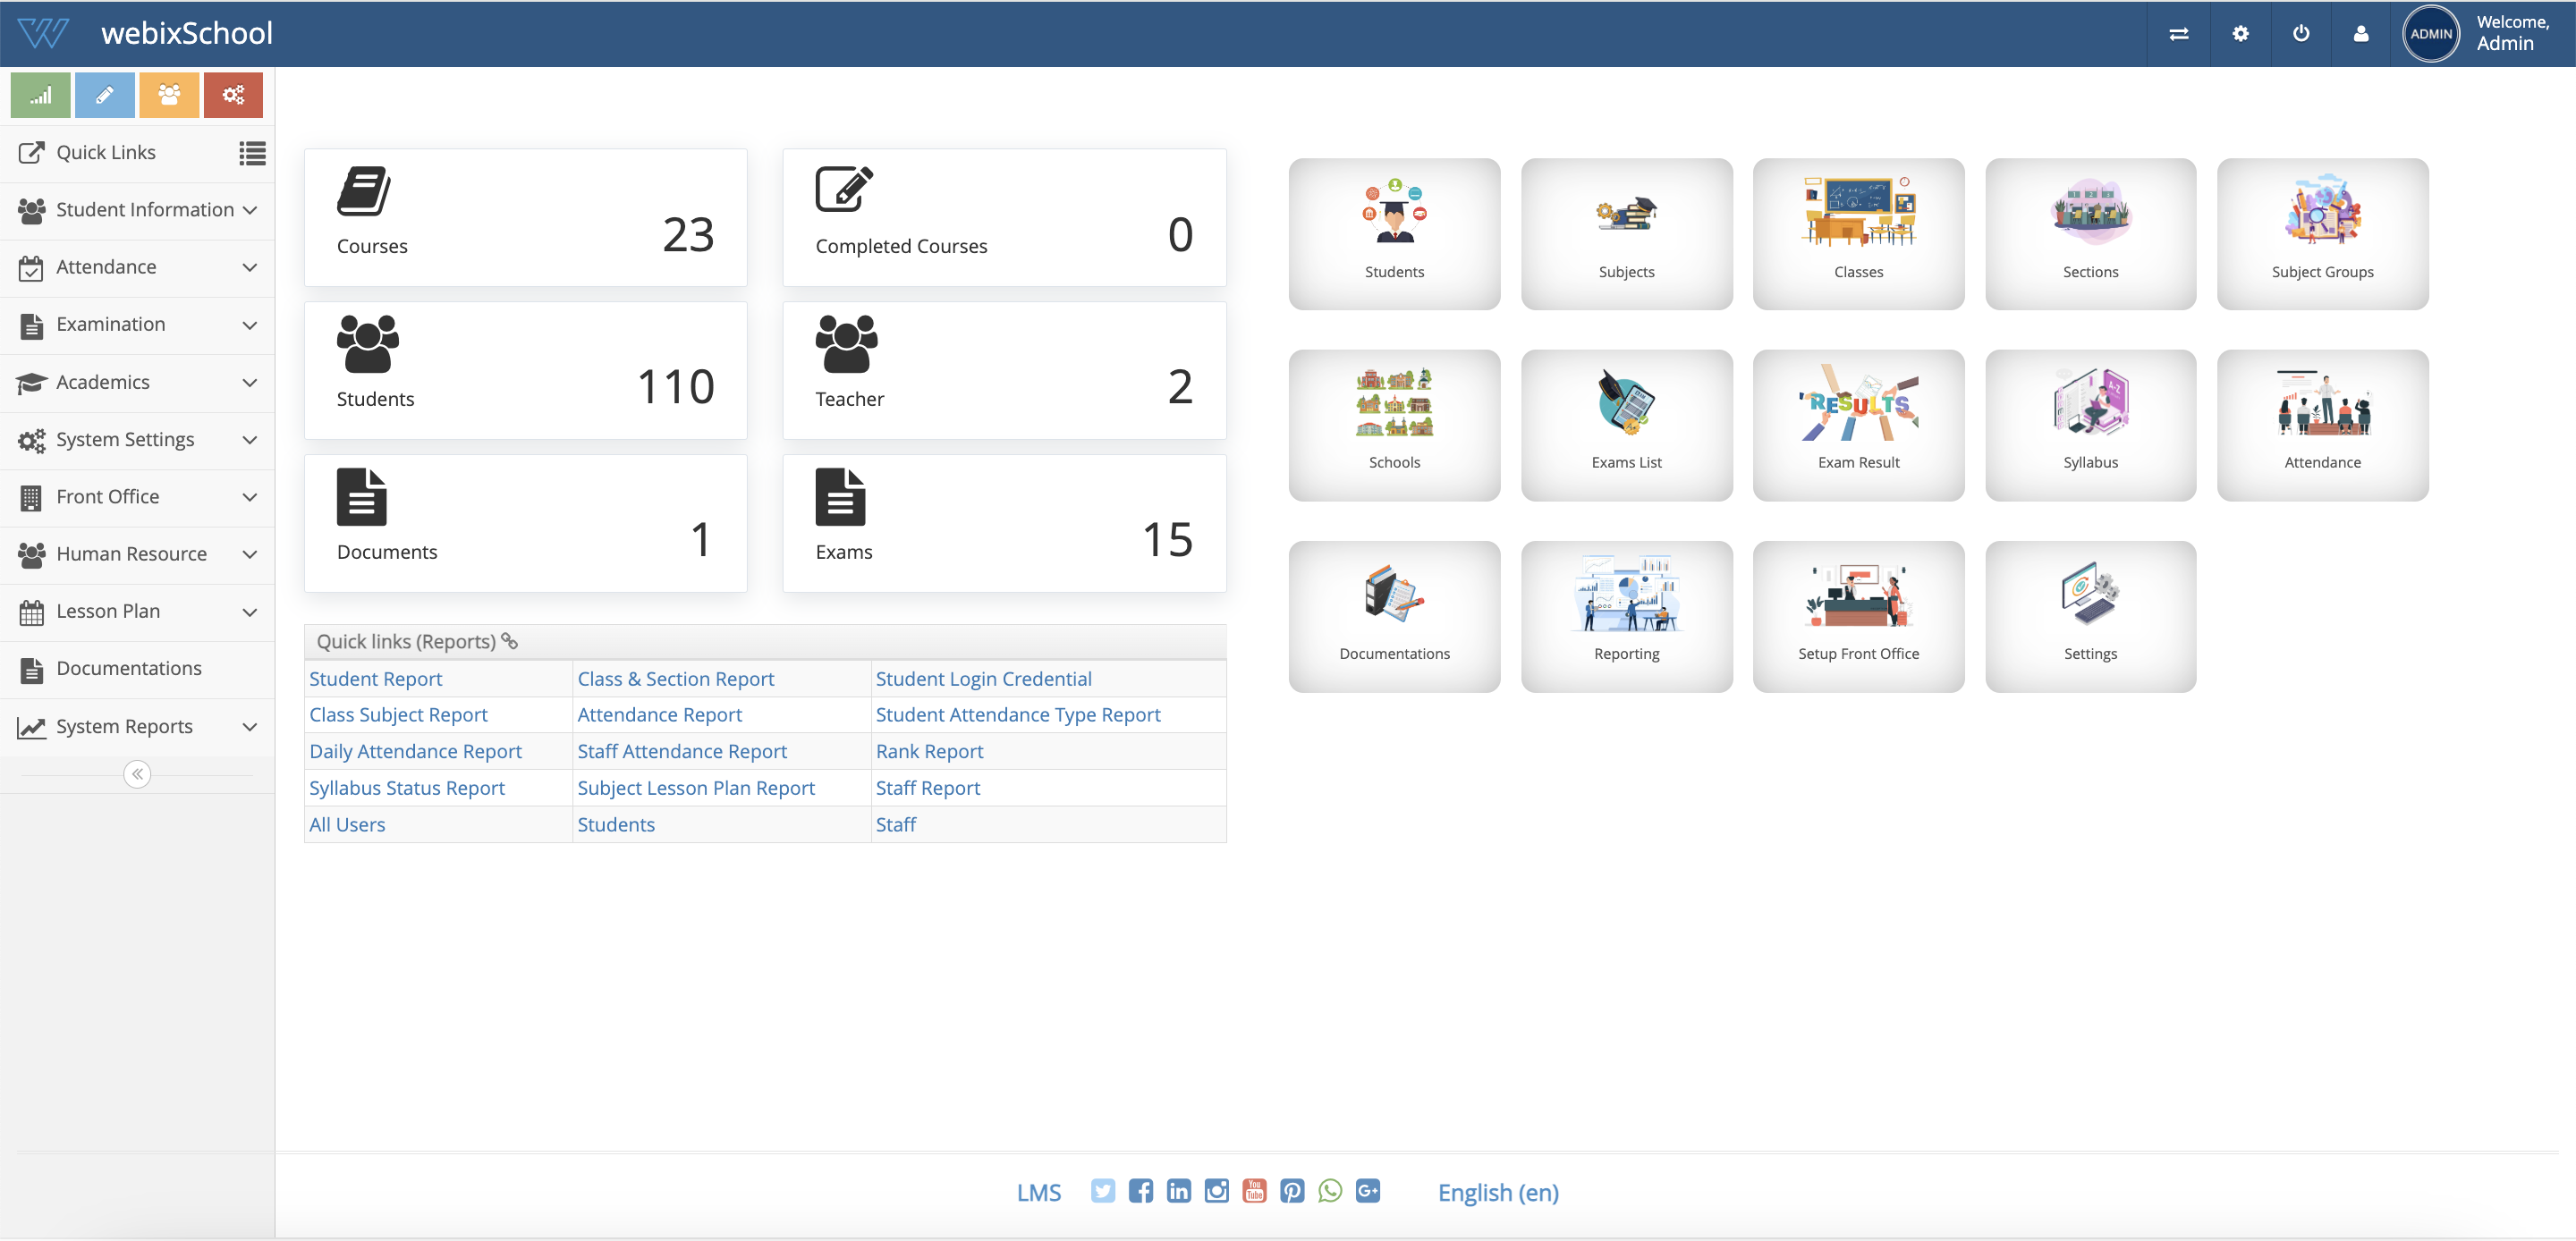This screenshot has width=2576, height=1241.
Task: Click the red gears icon button
Action: click(233, 95)
